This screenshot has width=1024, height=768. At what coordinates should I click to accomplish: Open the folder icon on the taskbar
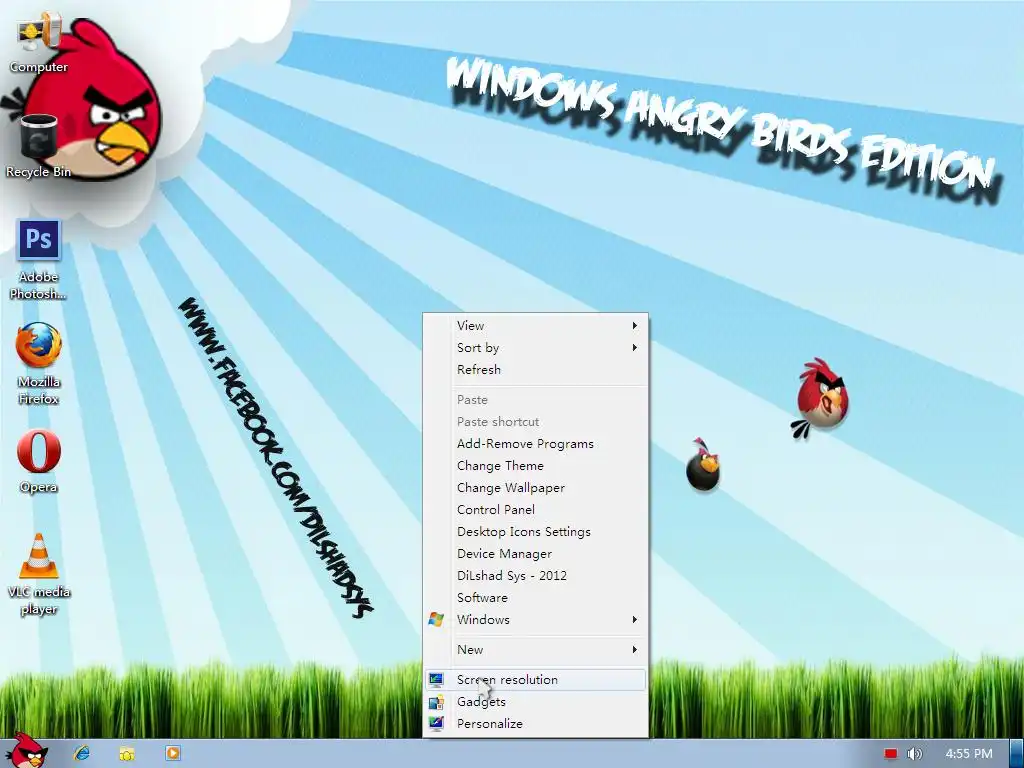click(127, 753)
